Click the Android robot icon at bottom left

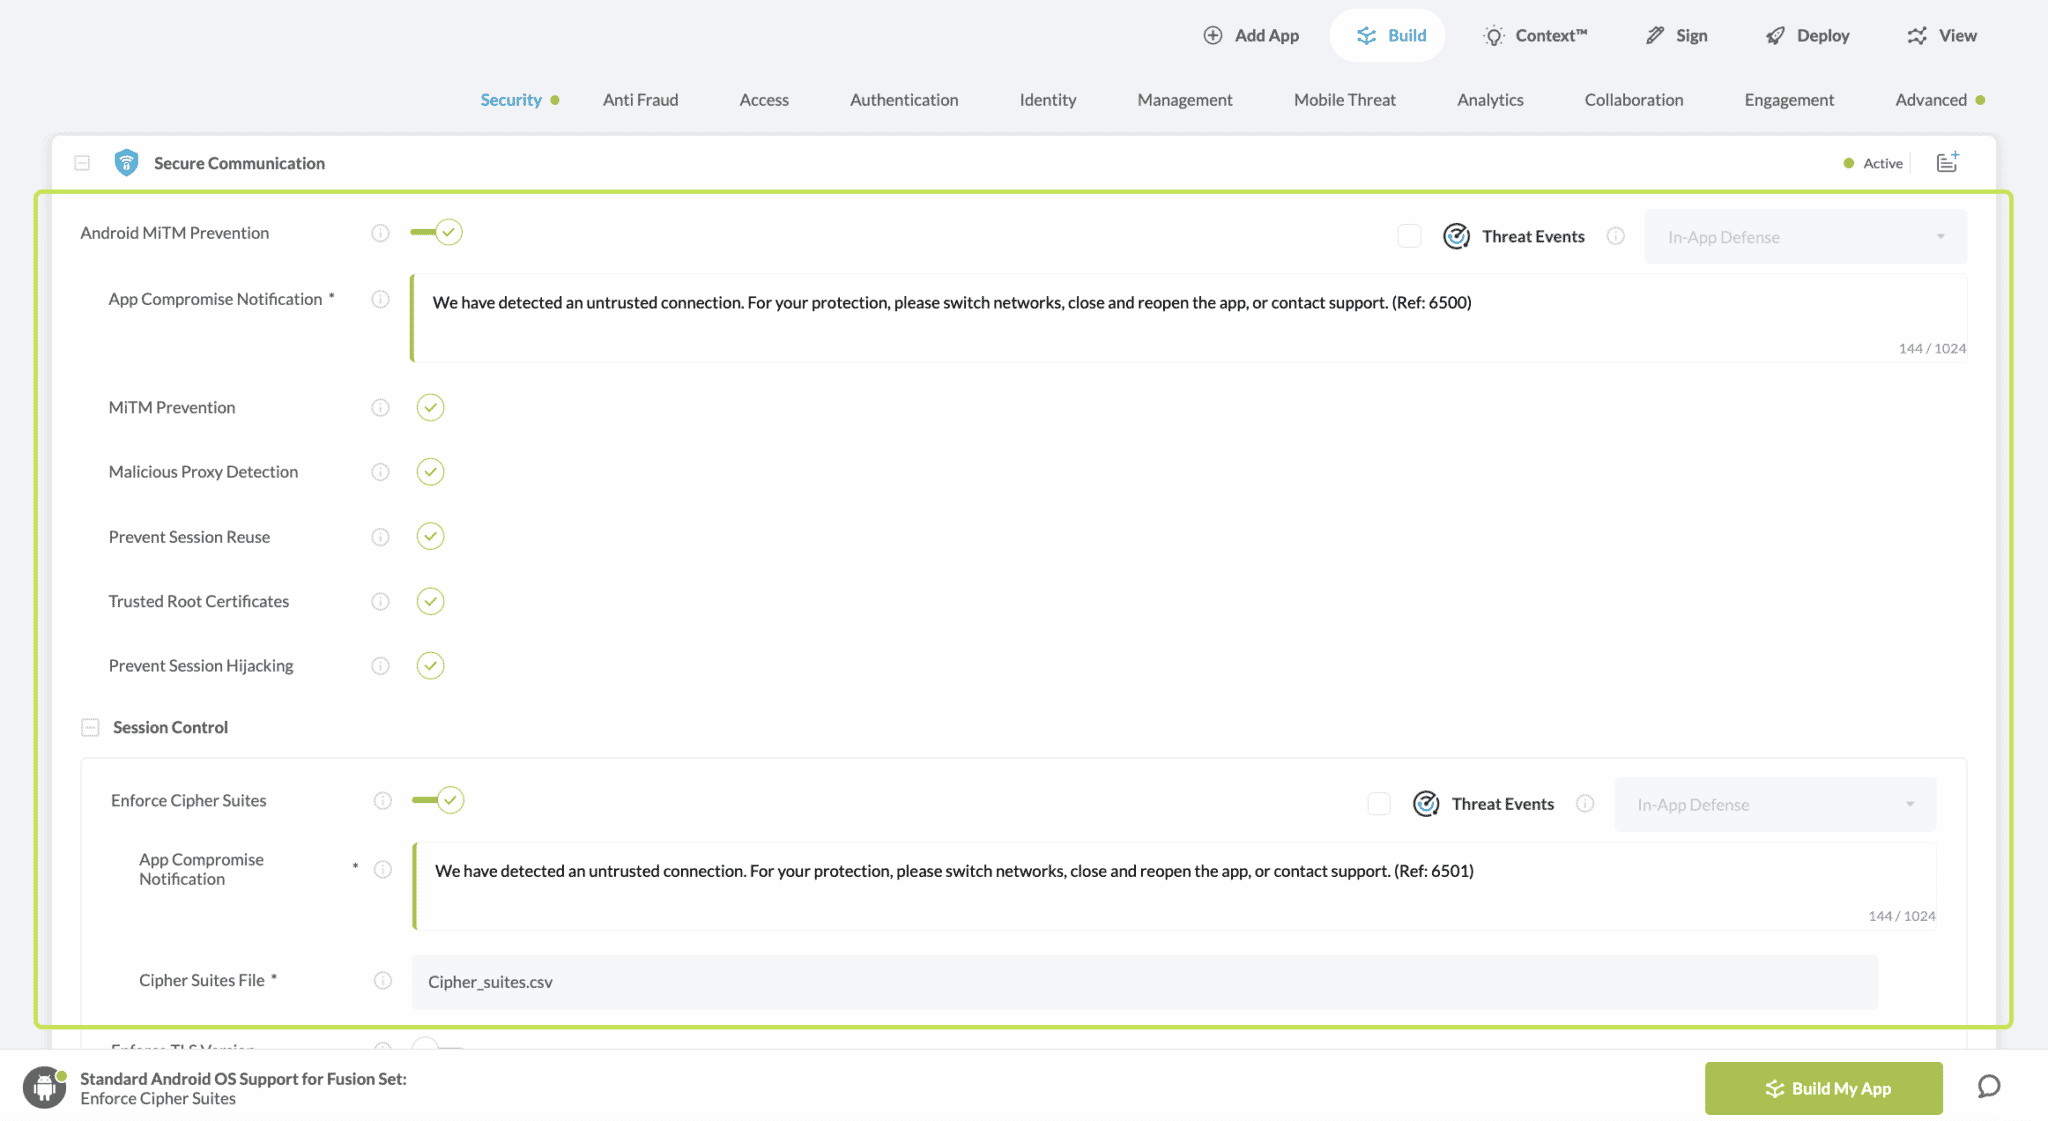(44, 1088)
